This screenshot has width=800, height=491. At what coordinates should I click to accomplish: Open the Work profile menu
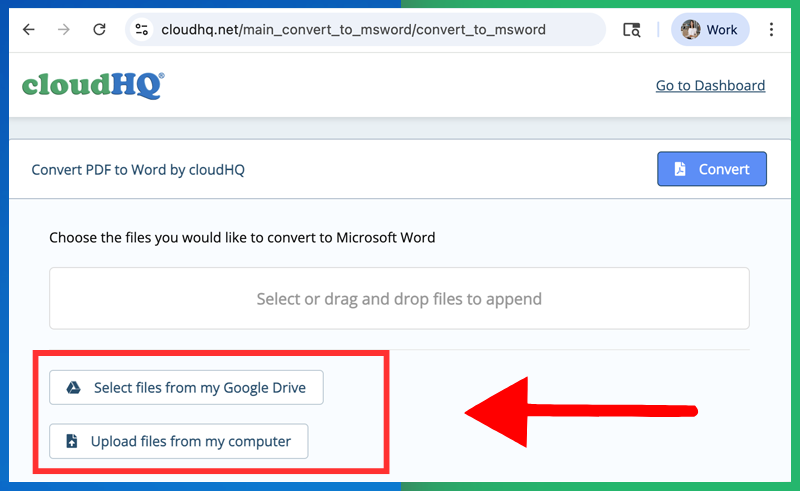pos(710,30)
